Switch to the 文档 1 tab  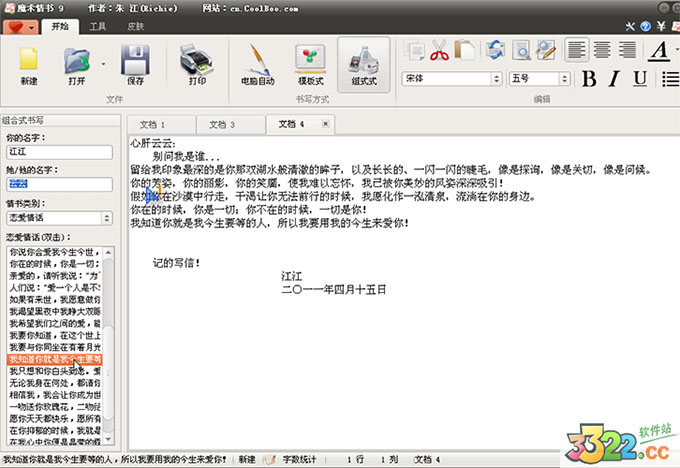coord(161,125)
